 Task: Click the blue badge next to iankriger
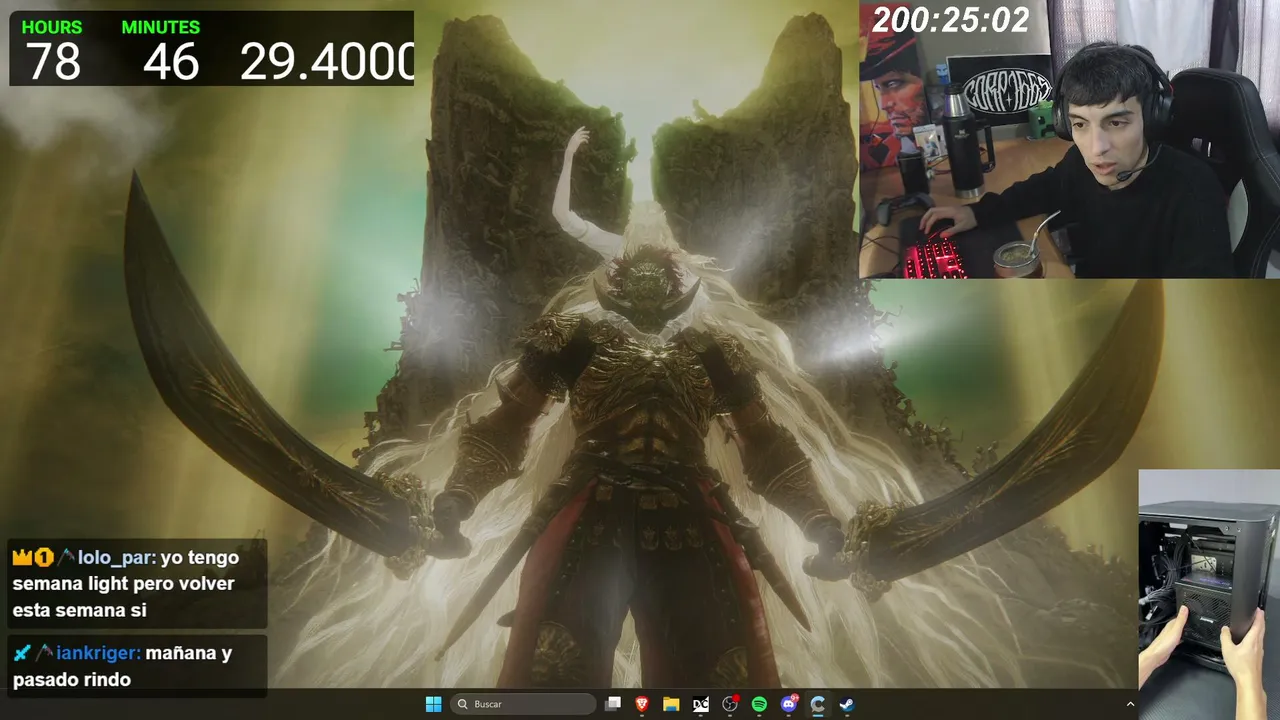[x=22, y=653]
